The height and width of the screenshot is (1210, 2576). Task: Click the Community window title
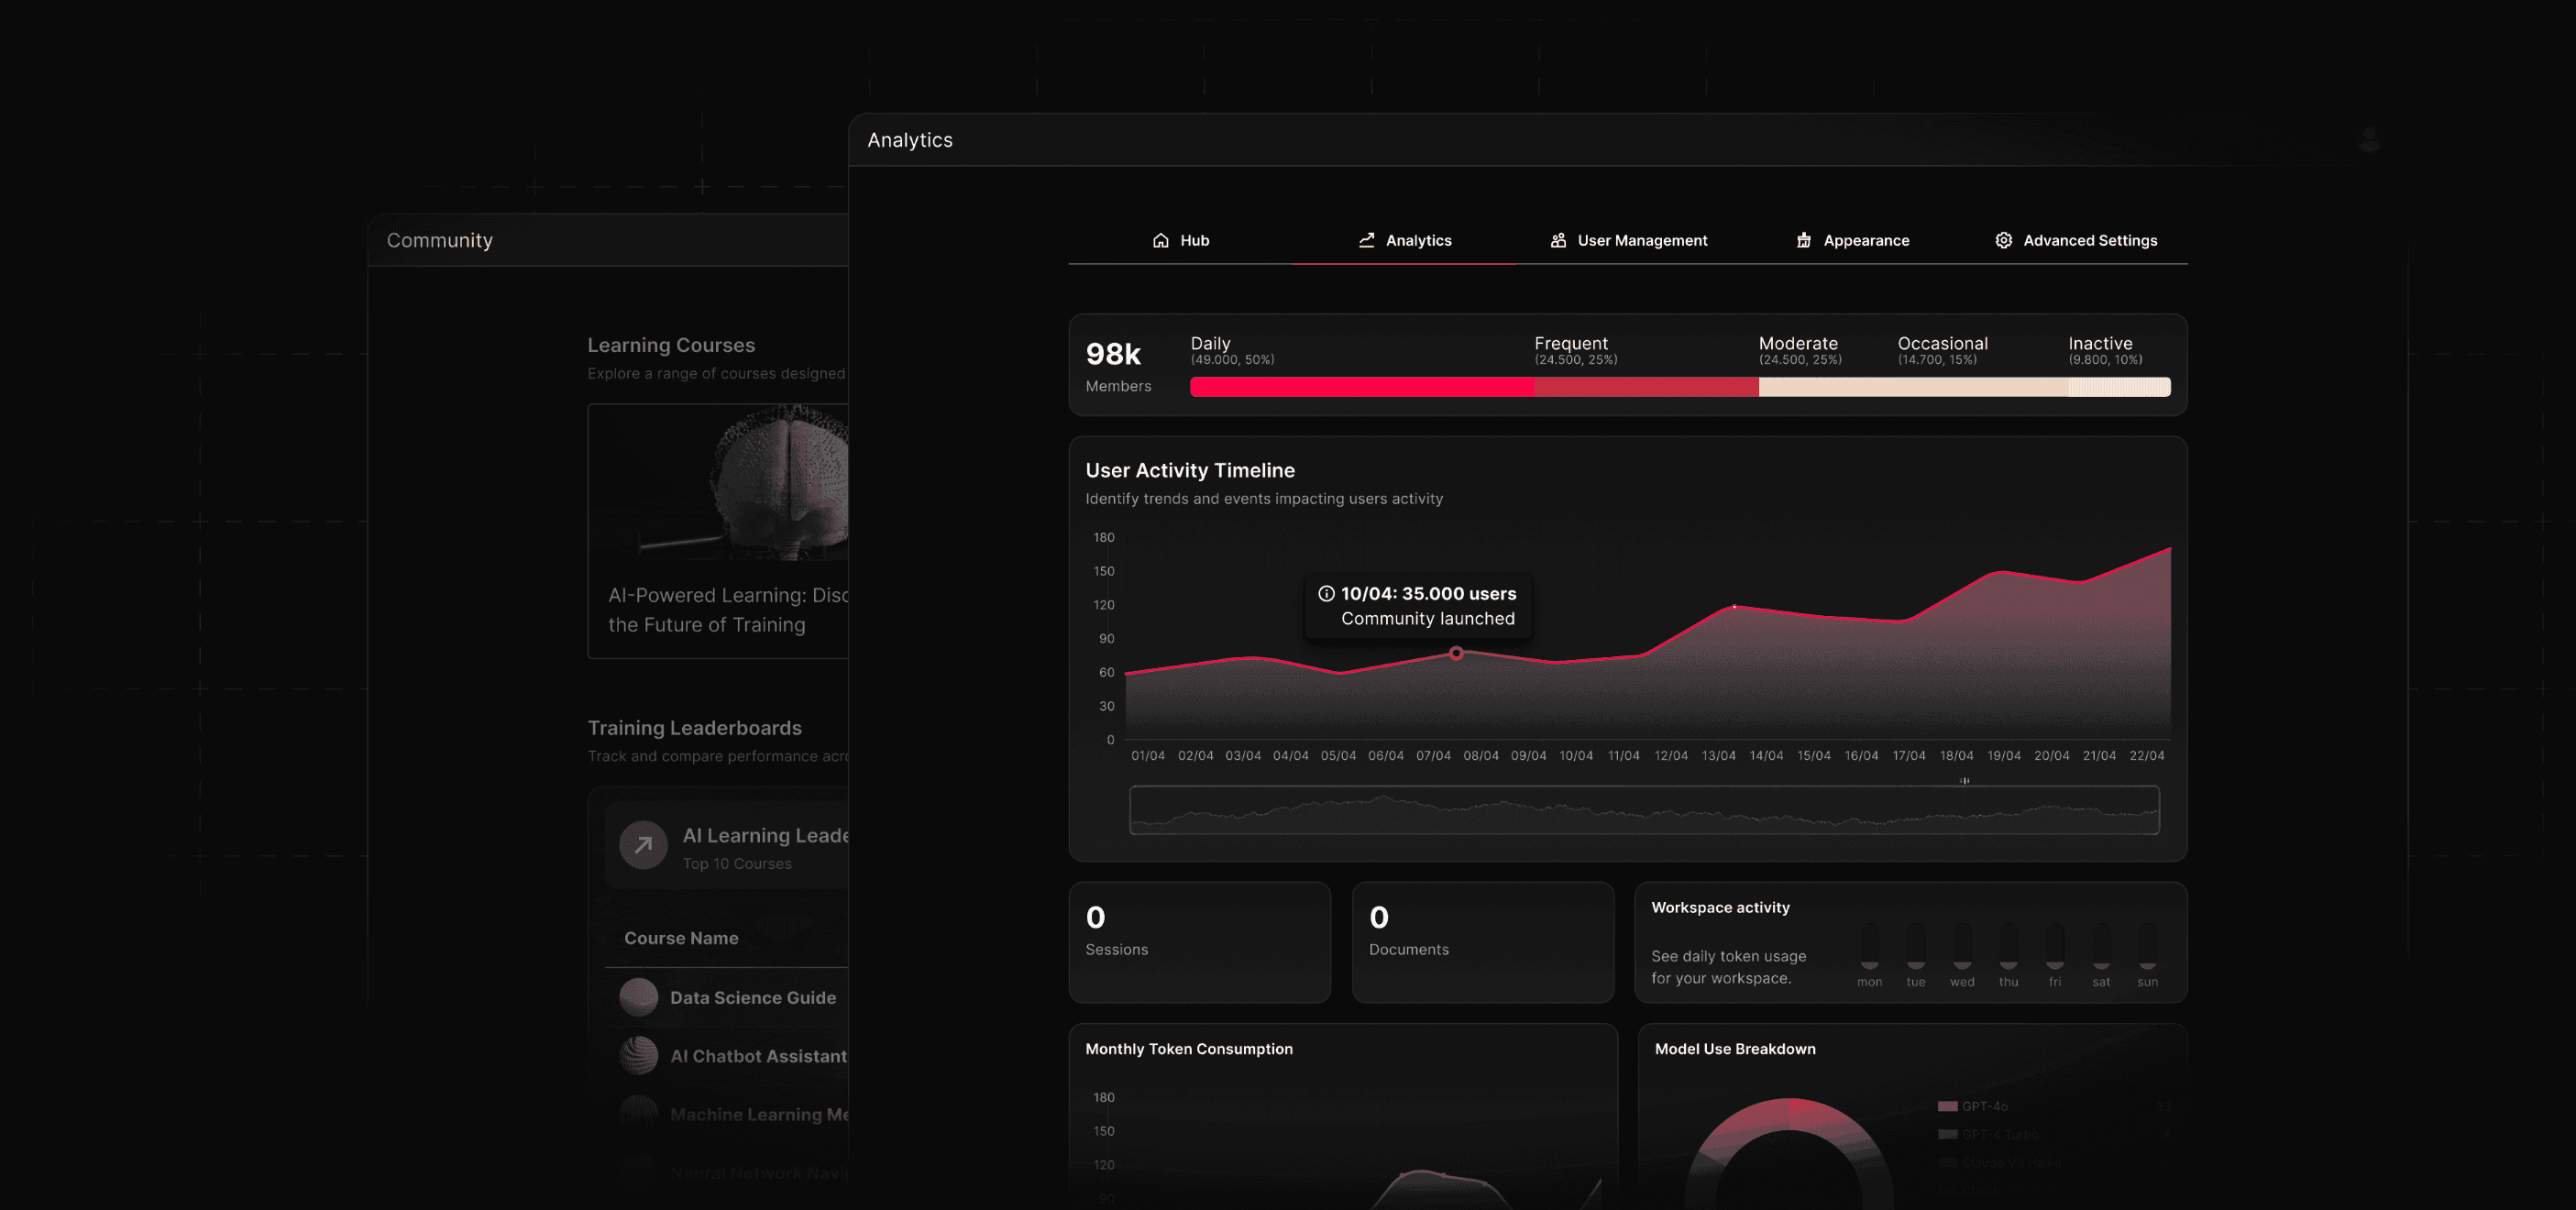(x=440, y=240)
